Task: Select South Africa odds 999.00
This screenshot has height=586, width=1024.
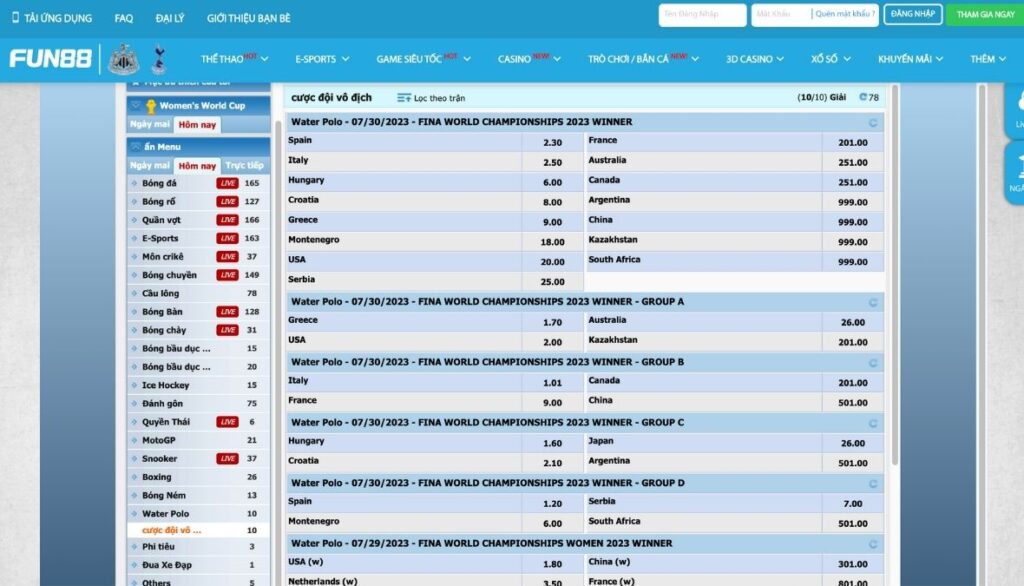Action: coord(852,261)
